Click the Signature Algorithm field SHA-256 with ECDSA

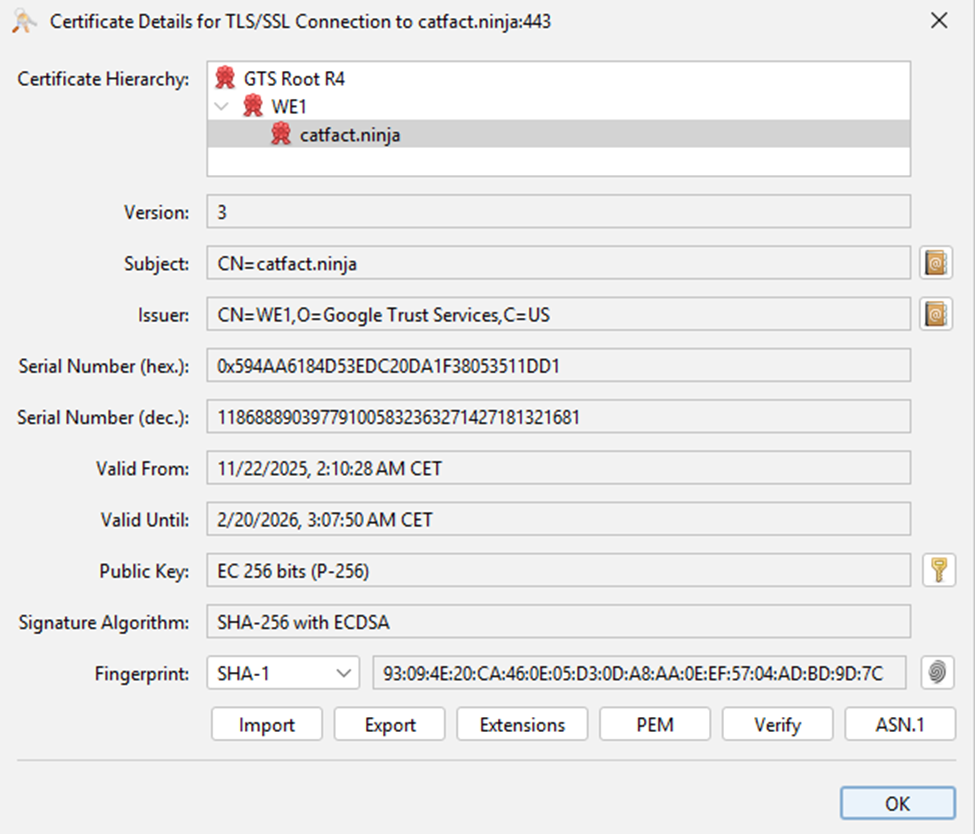pos(558,621)
